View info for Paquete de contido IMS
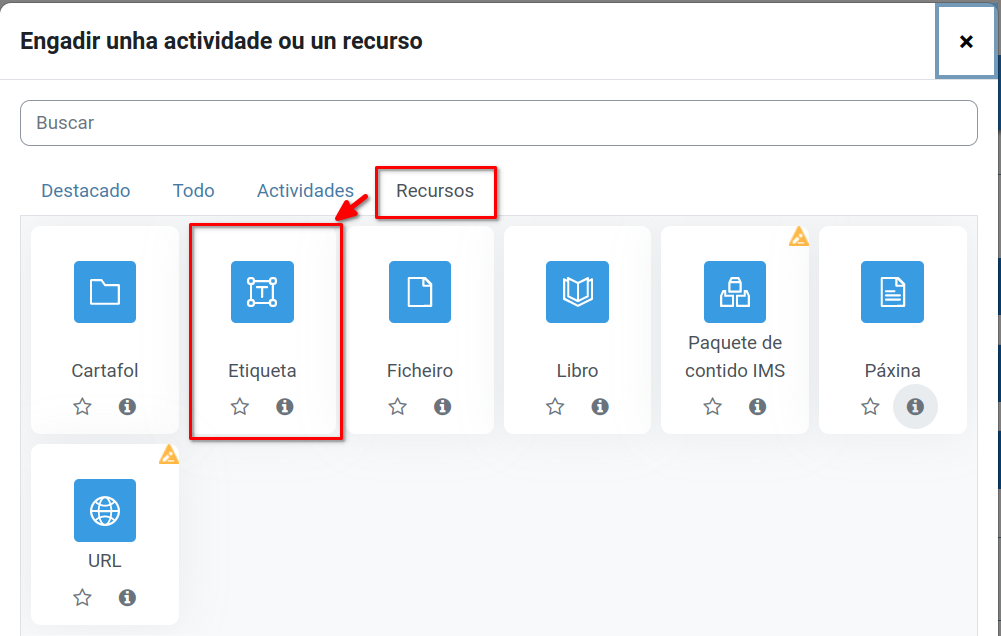1001x636 pixels. pyautogui.click(x=757, y=407)
